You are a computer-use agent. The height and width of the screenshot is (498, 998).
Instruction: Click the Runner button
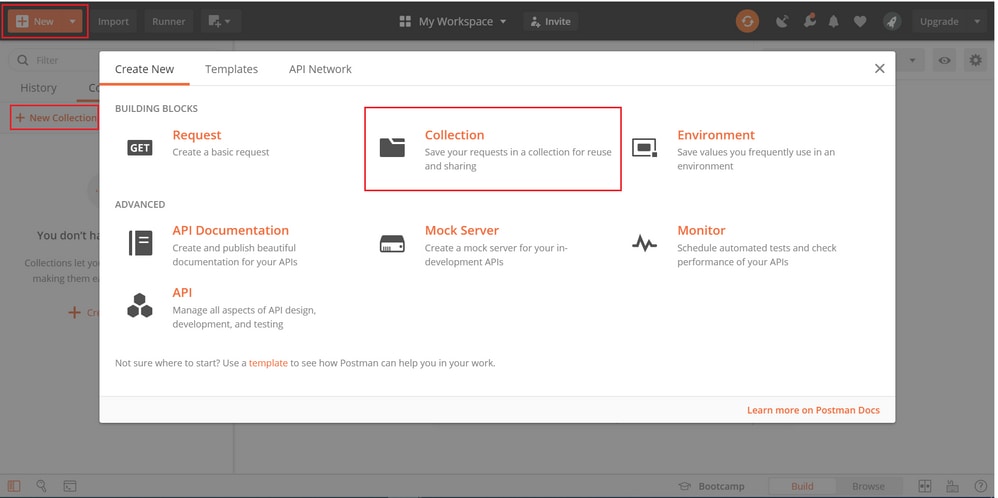(x=169, y=22)
